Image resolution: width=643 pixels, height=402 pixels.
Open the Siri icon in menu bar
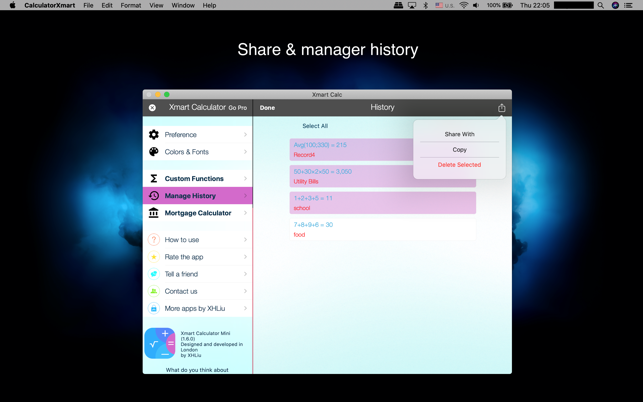(615, 5)
